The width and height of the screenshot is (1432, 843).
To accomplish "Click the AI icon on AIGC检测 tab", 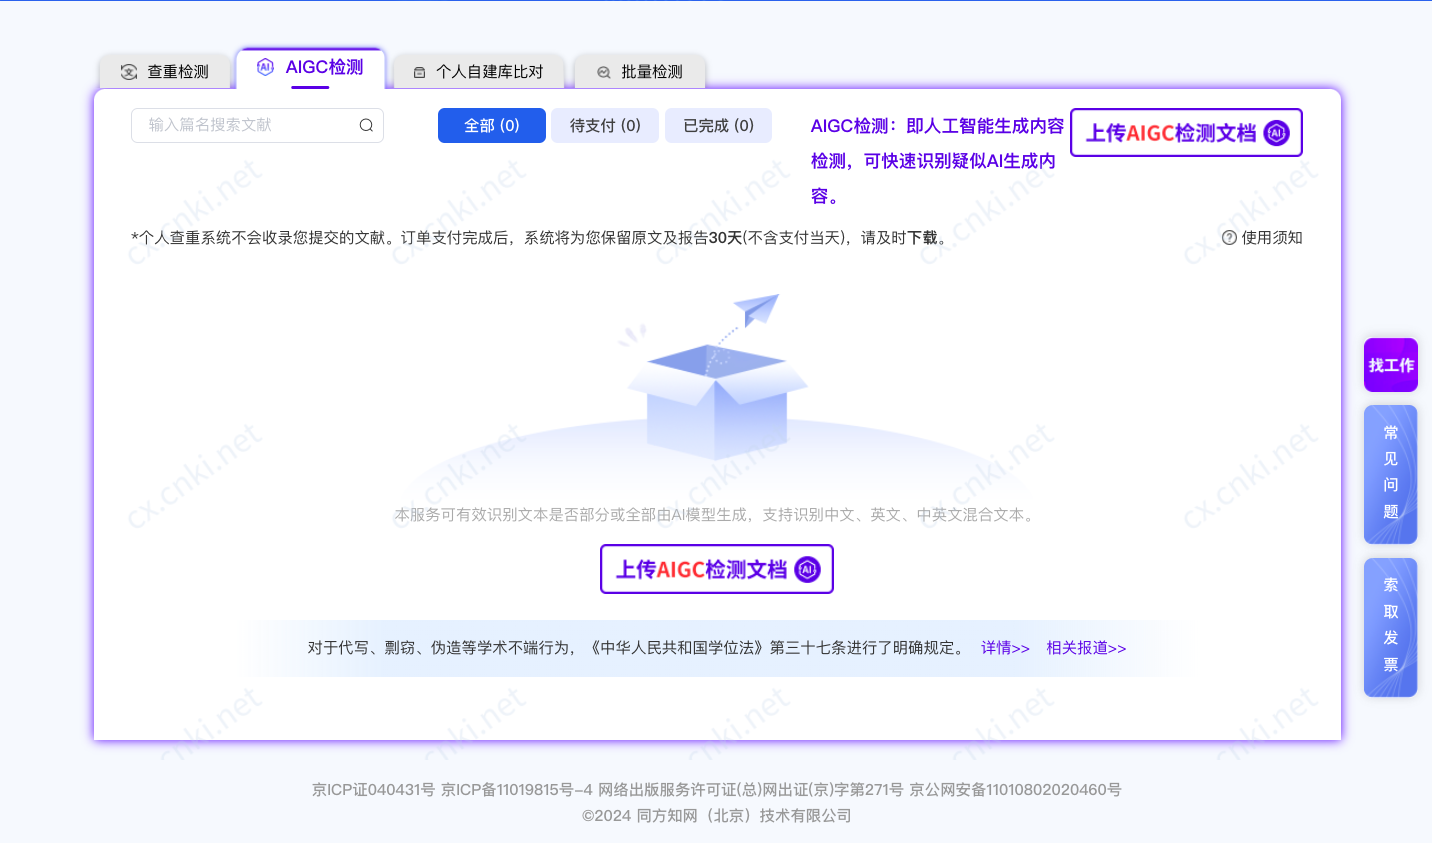I will coord(265,67).
